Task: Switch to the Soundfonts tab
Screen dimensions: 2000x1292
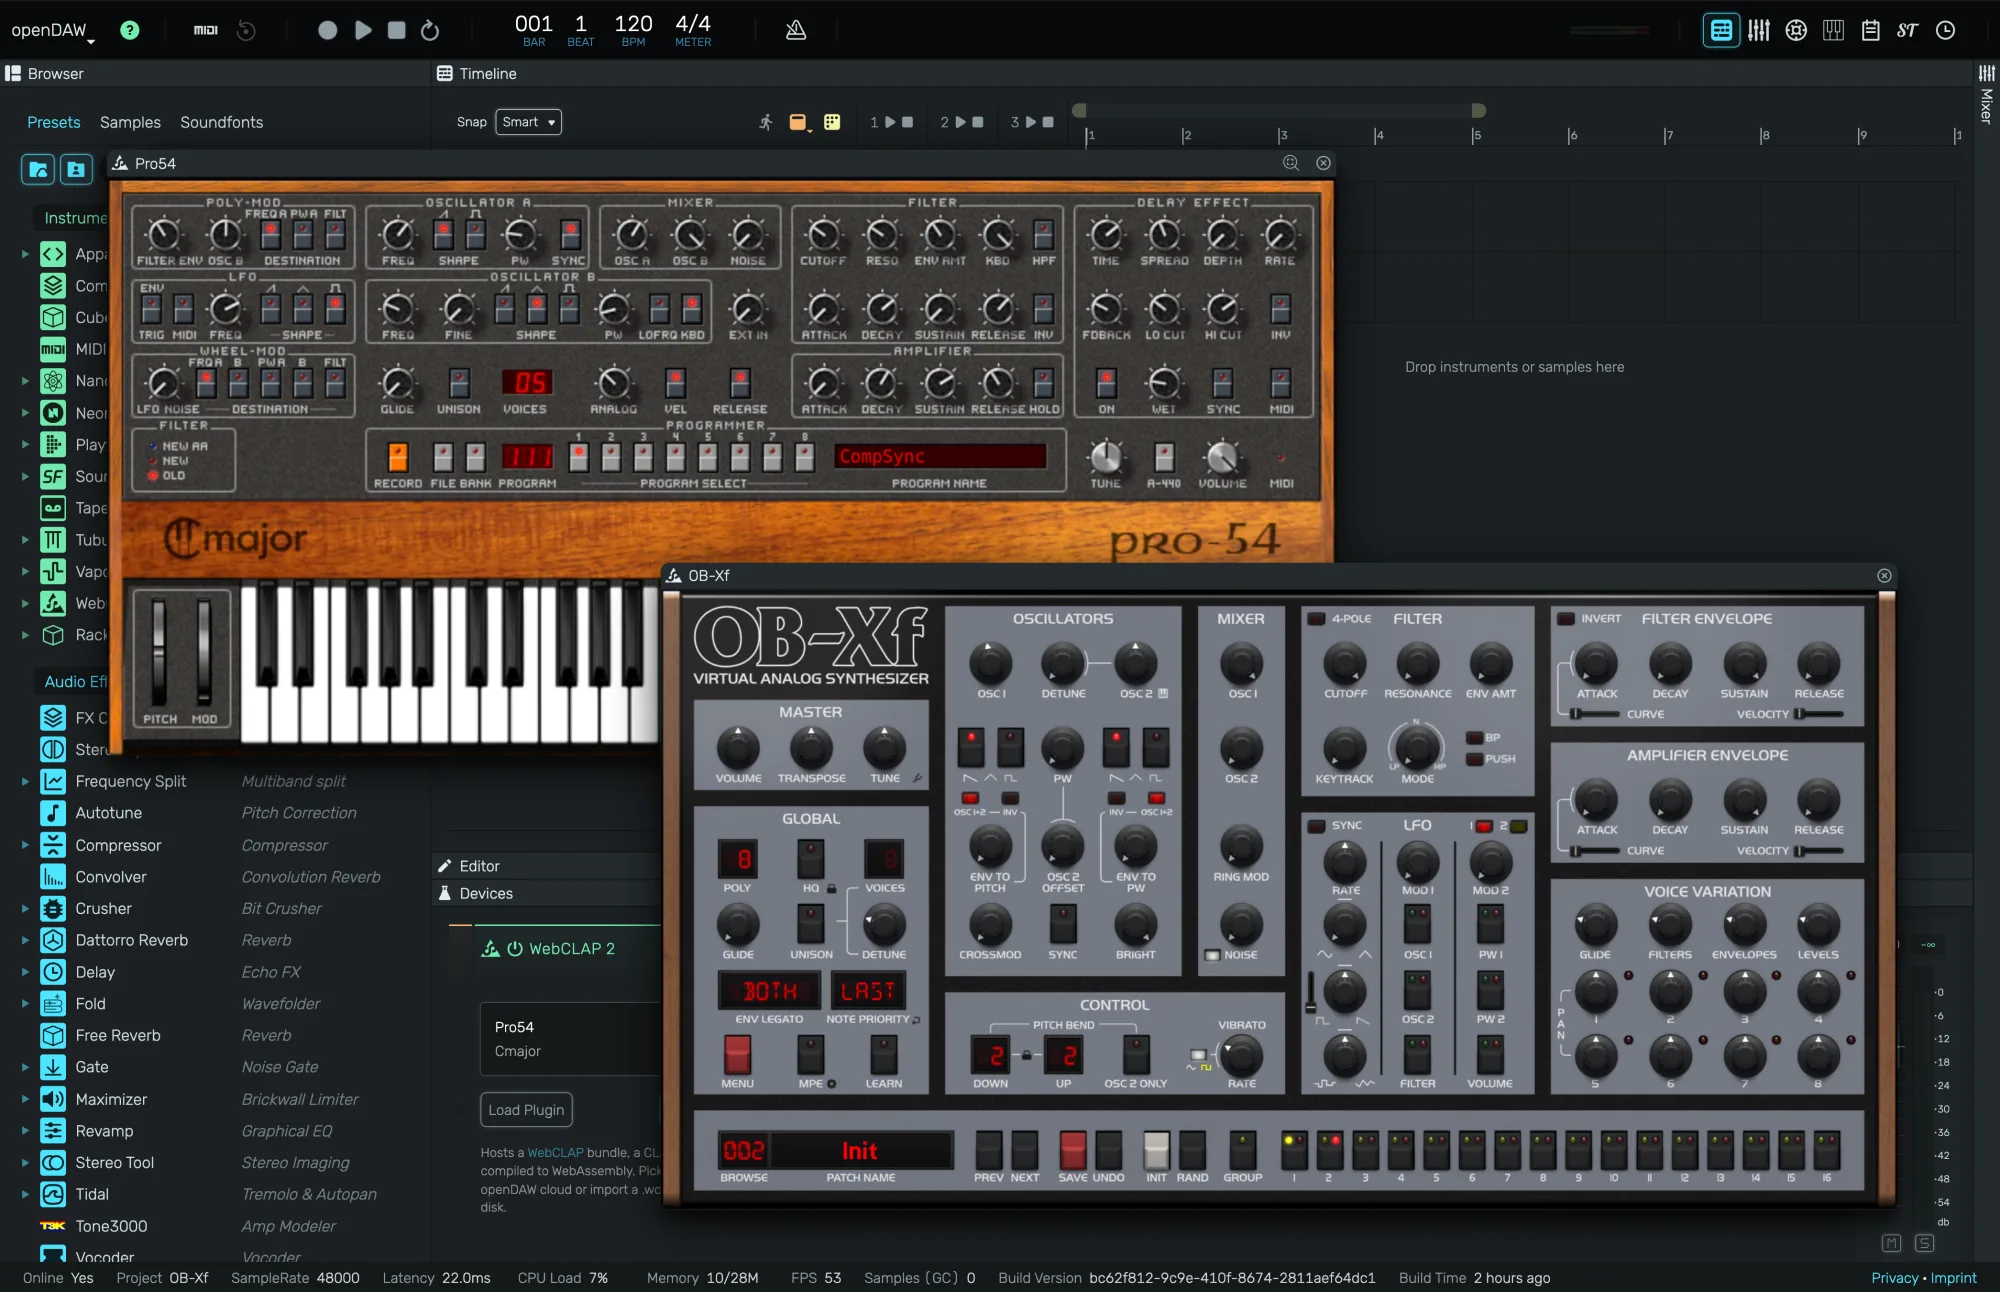Action: point(222,122)
